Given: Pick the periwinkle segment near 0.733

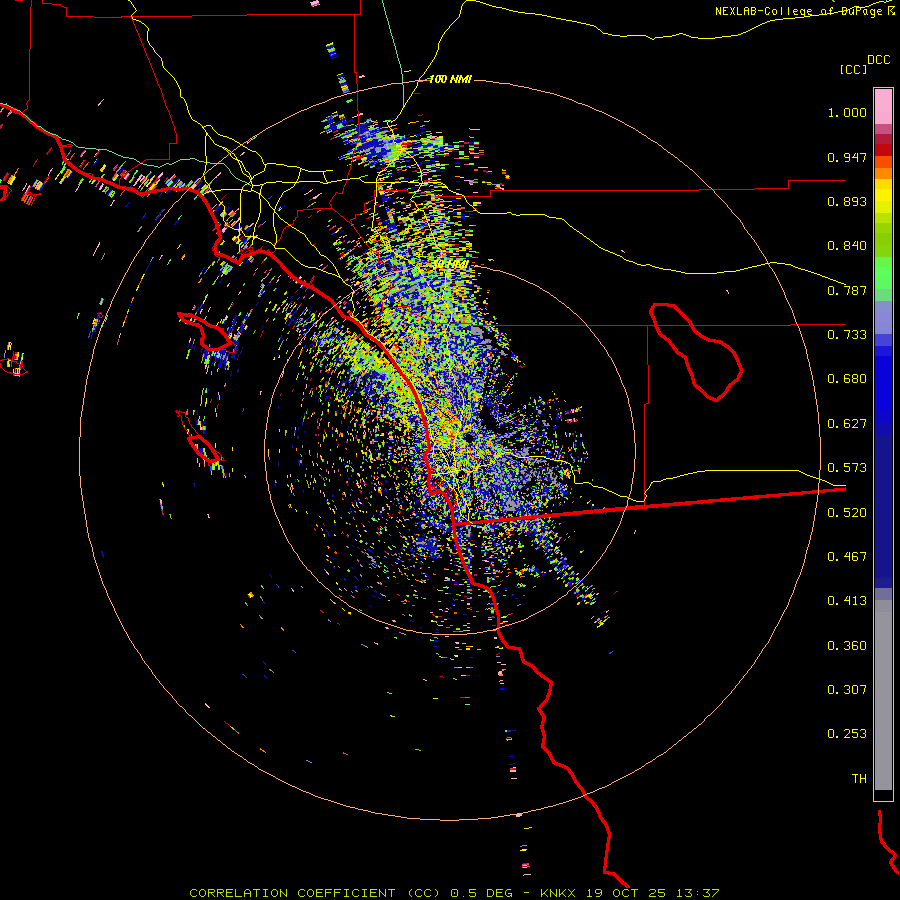Looking at the screenshot, I should [x=883, y=317].
